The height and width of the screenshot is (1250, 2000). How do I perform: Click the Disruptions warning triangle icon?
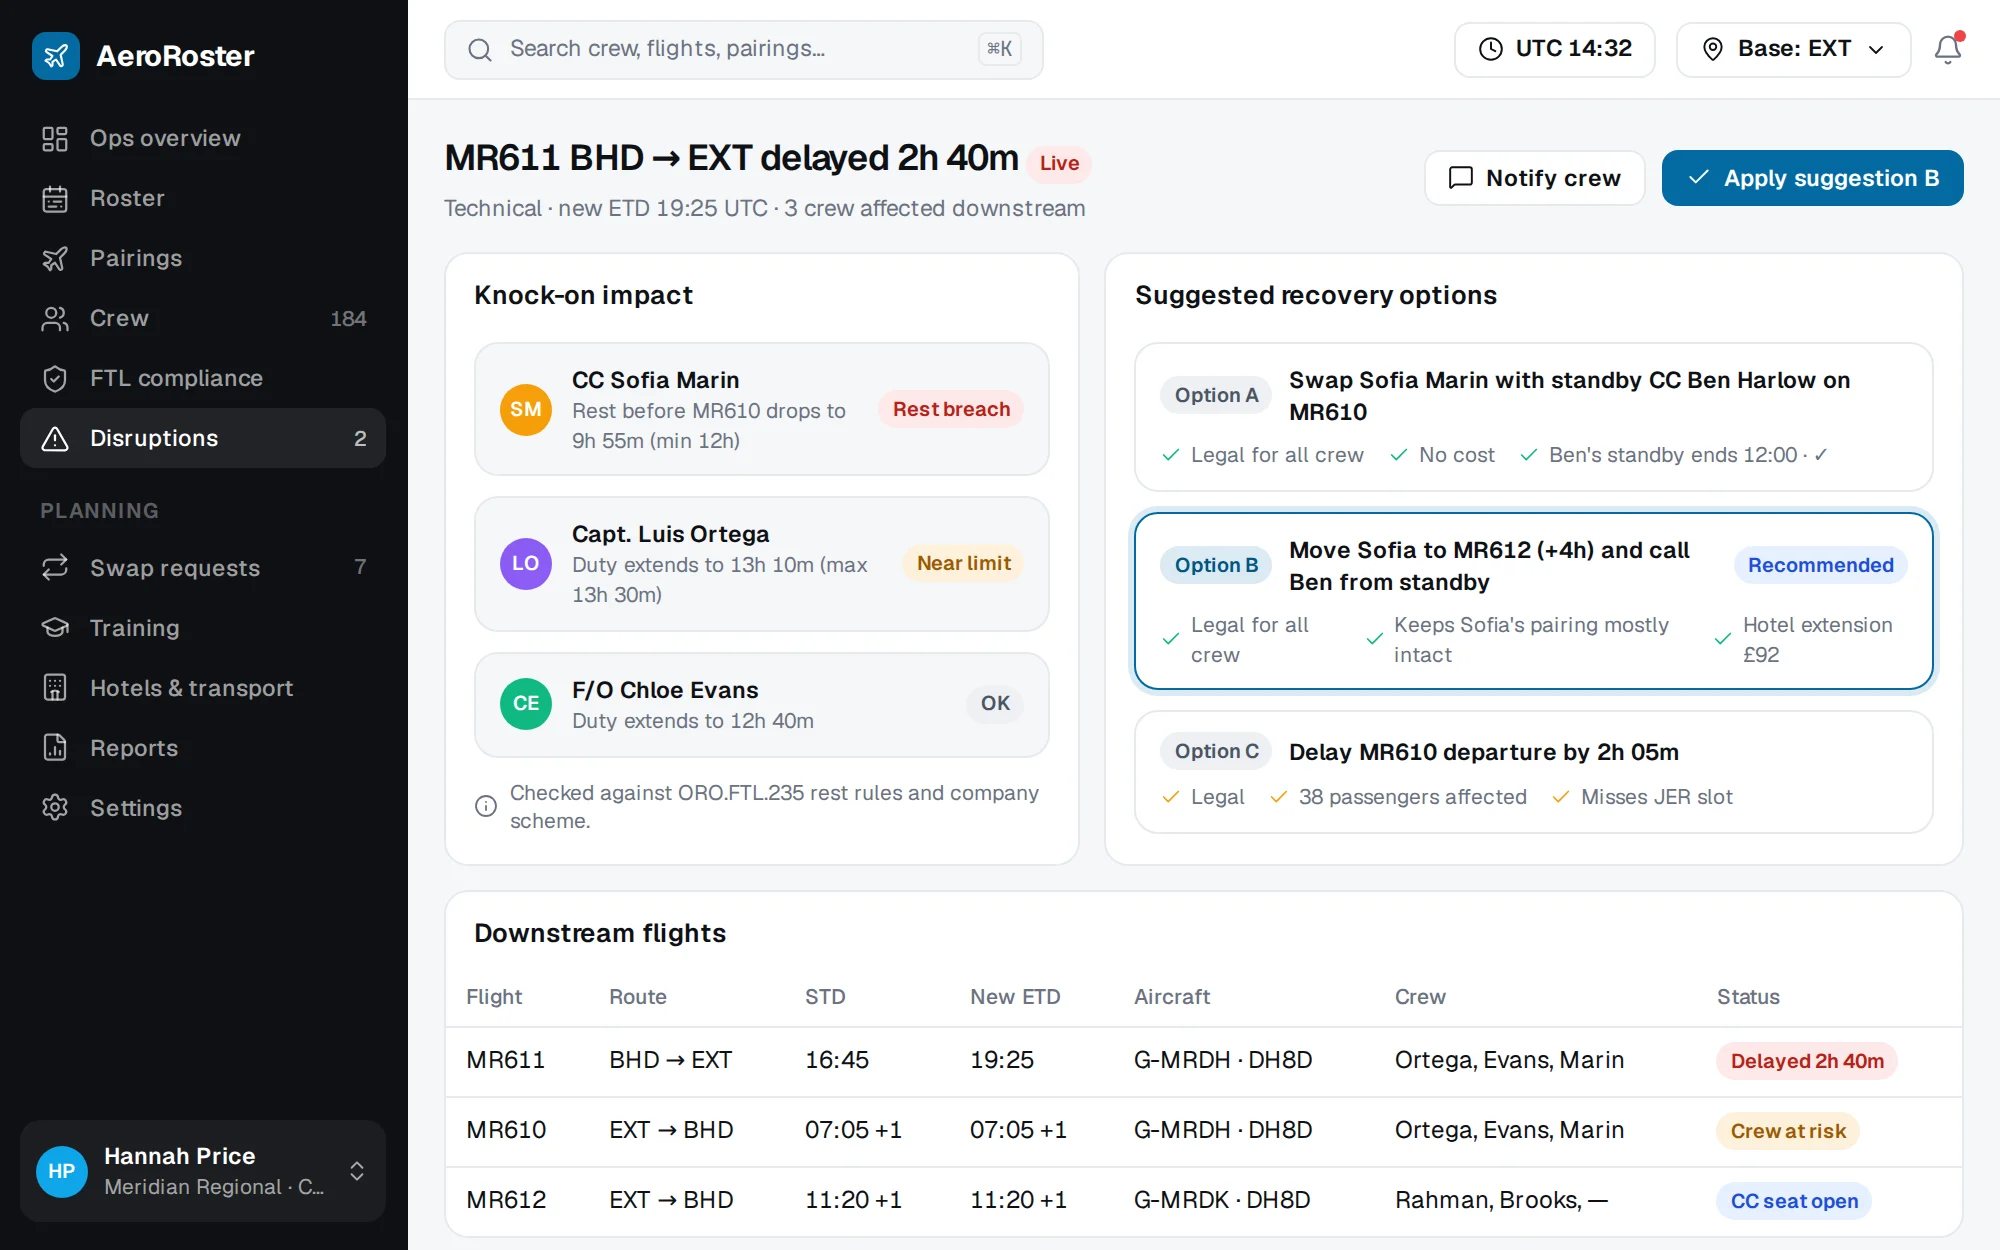tap(55, 438)
